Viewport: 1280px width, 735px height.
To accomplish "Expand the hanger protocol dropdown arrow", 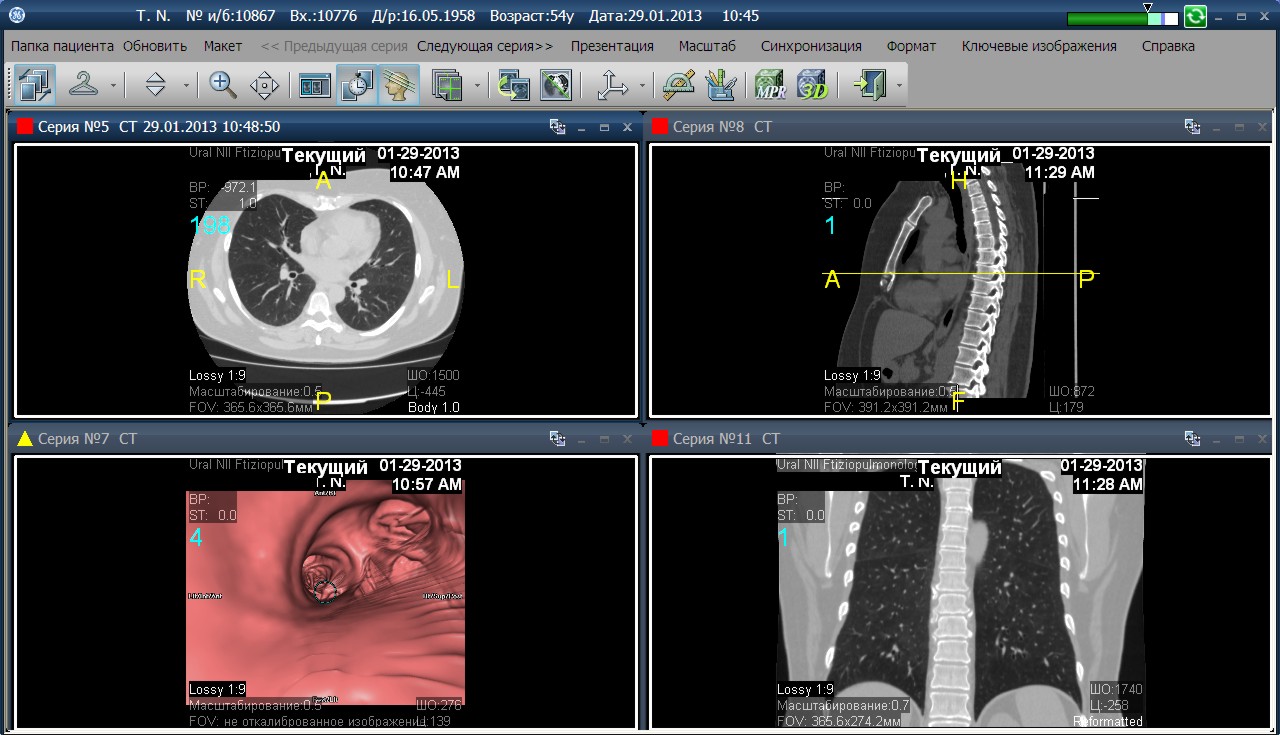I will pyautogui.click(x=113, y=86).
